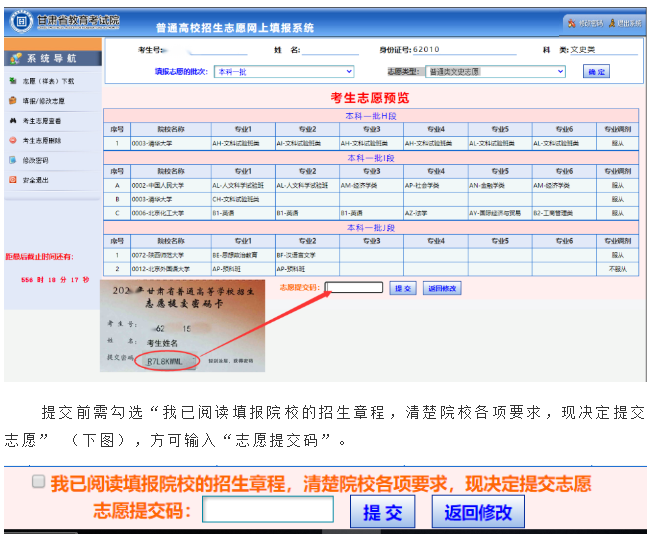Image resolution: width=650 pixels, height=537 pixels.
Task: Select 填报/修改志愿 in the navigation menu
Action: point(44,101)
